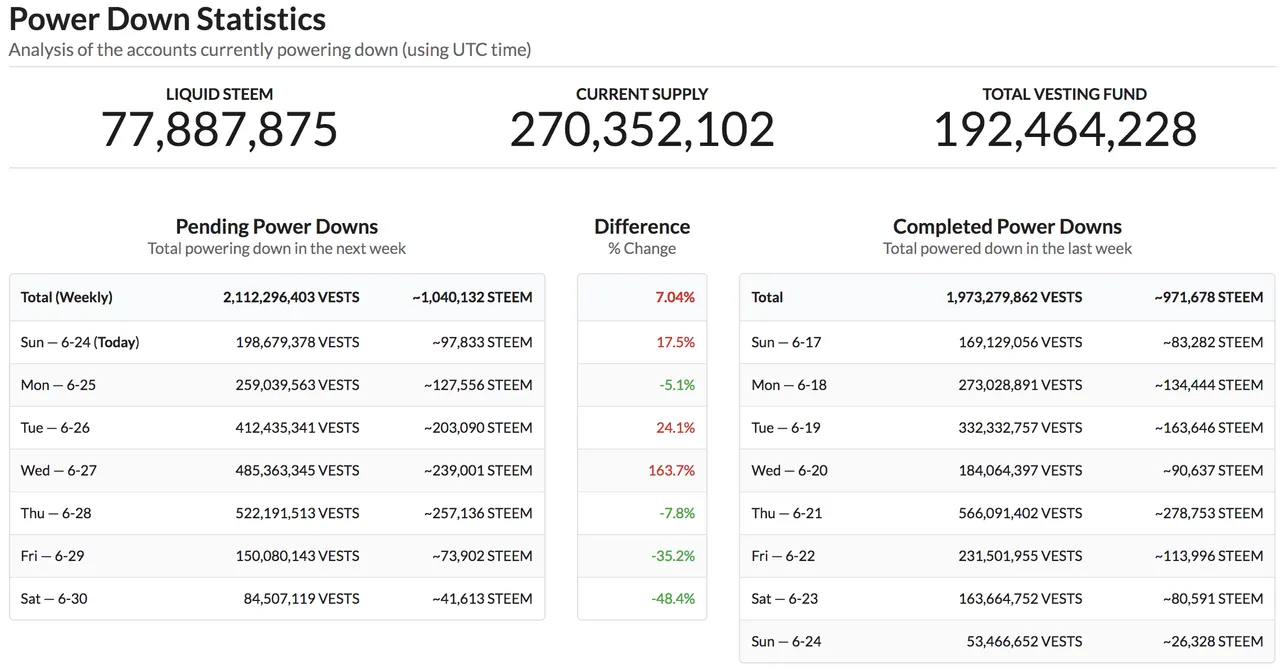The width and height of the screenshot is (1280, 671).
Task: Select the Sat — 6-30 pending row
Action: [x=277, y=599]
